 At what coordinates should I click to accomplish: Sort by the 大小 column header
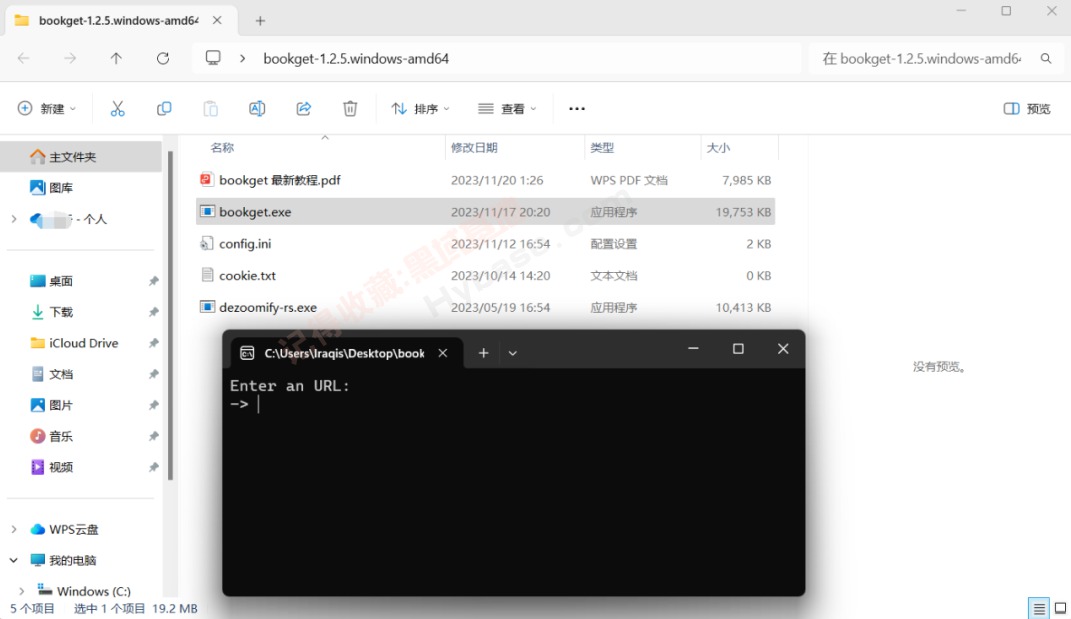pos(718,148)
